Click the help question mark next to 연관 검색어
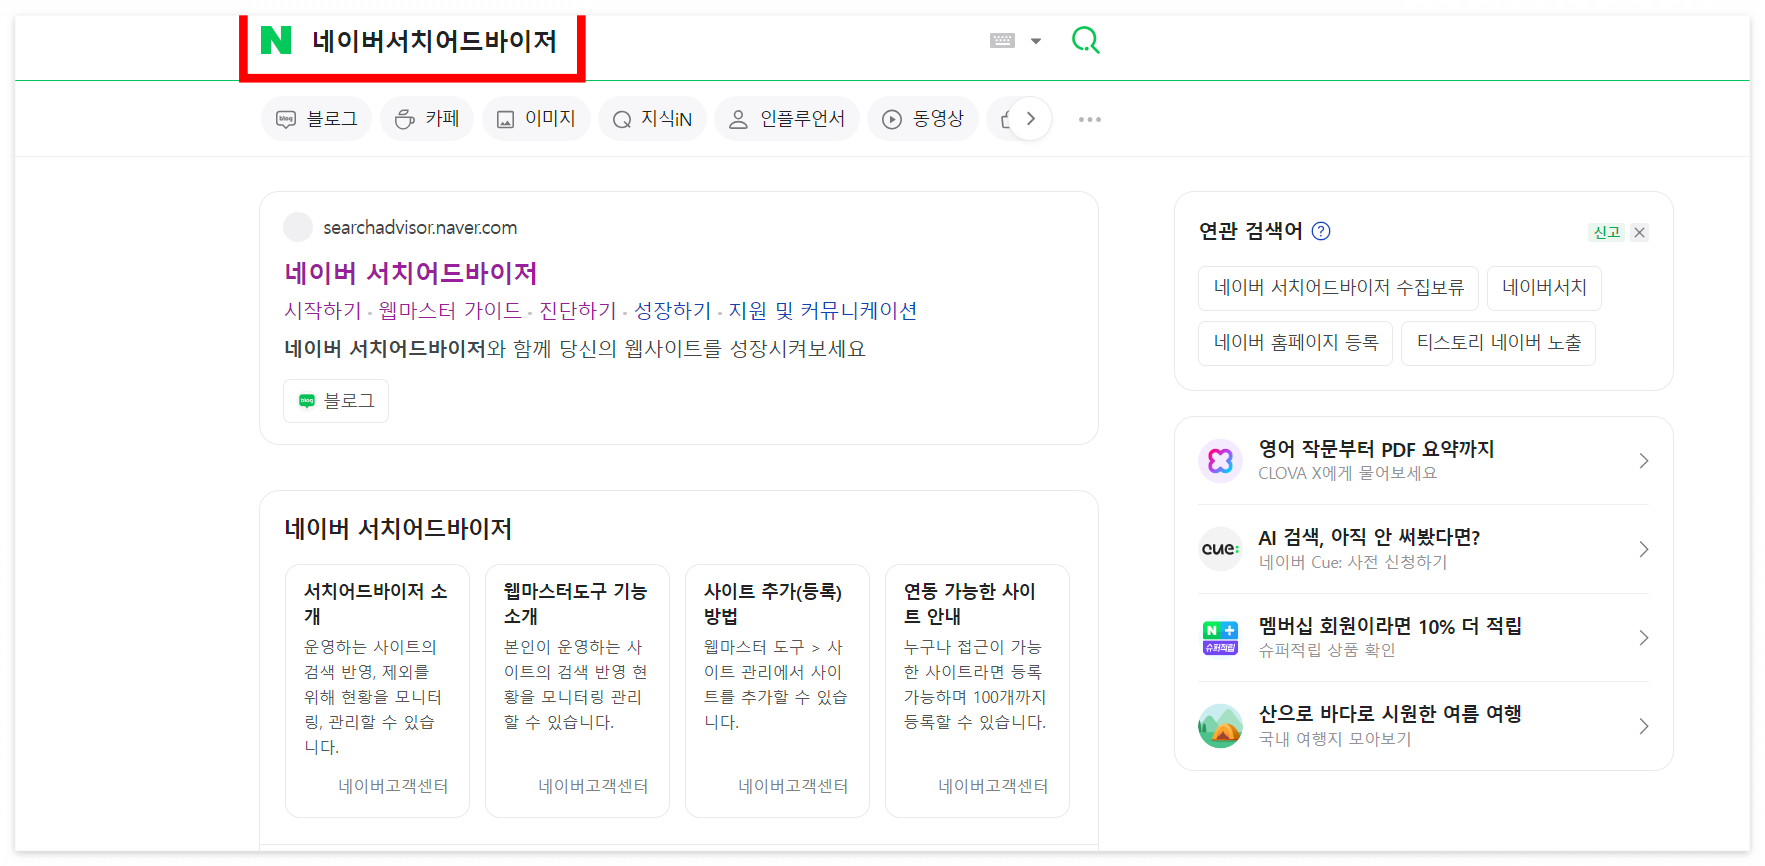Viewport: 1765px width, 866px height. (1321, 231)
